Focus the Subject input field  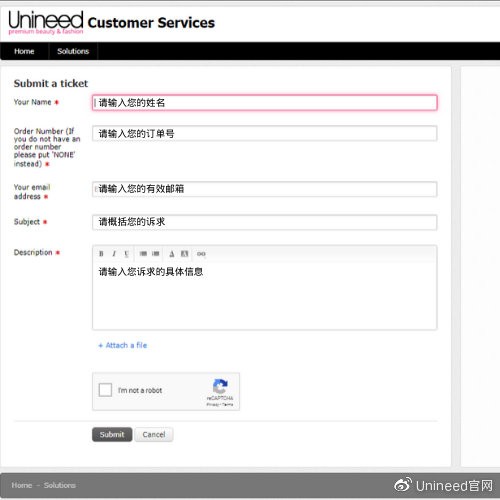(265, 222)
